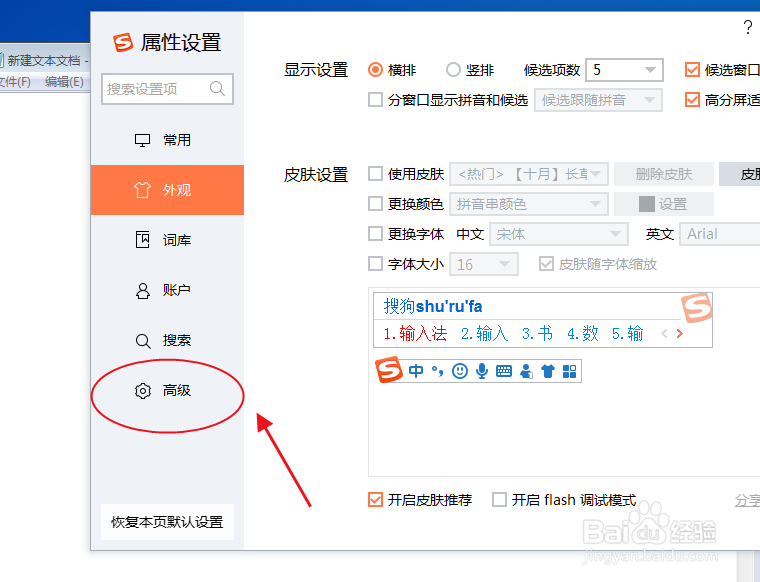Switch to the 词库 tab
The image size is (760, 582).
pyautogui.click(x=167, y=240)
